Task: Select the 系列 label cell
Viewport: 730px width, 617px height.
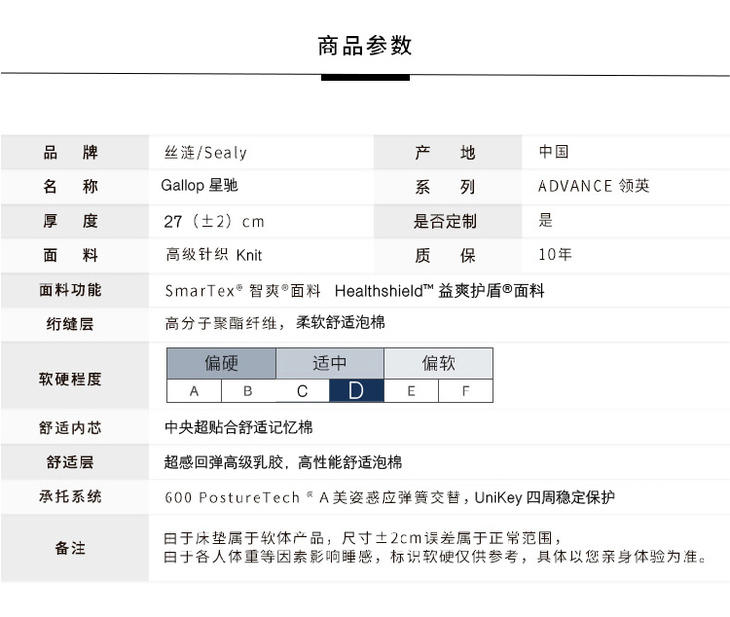Action: point(447,187)
